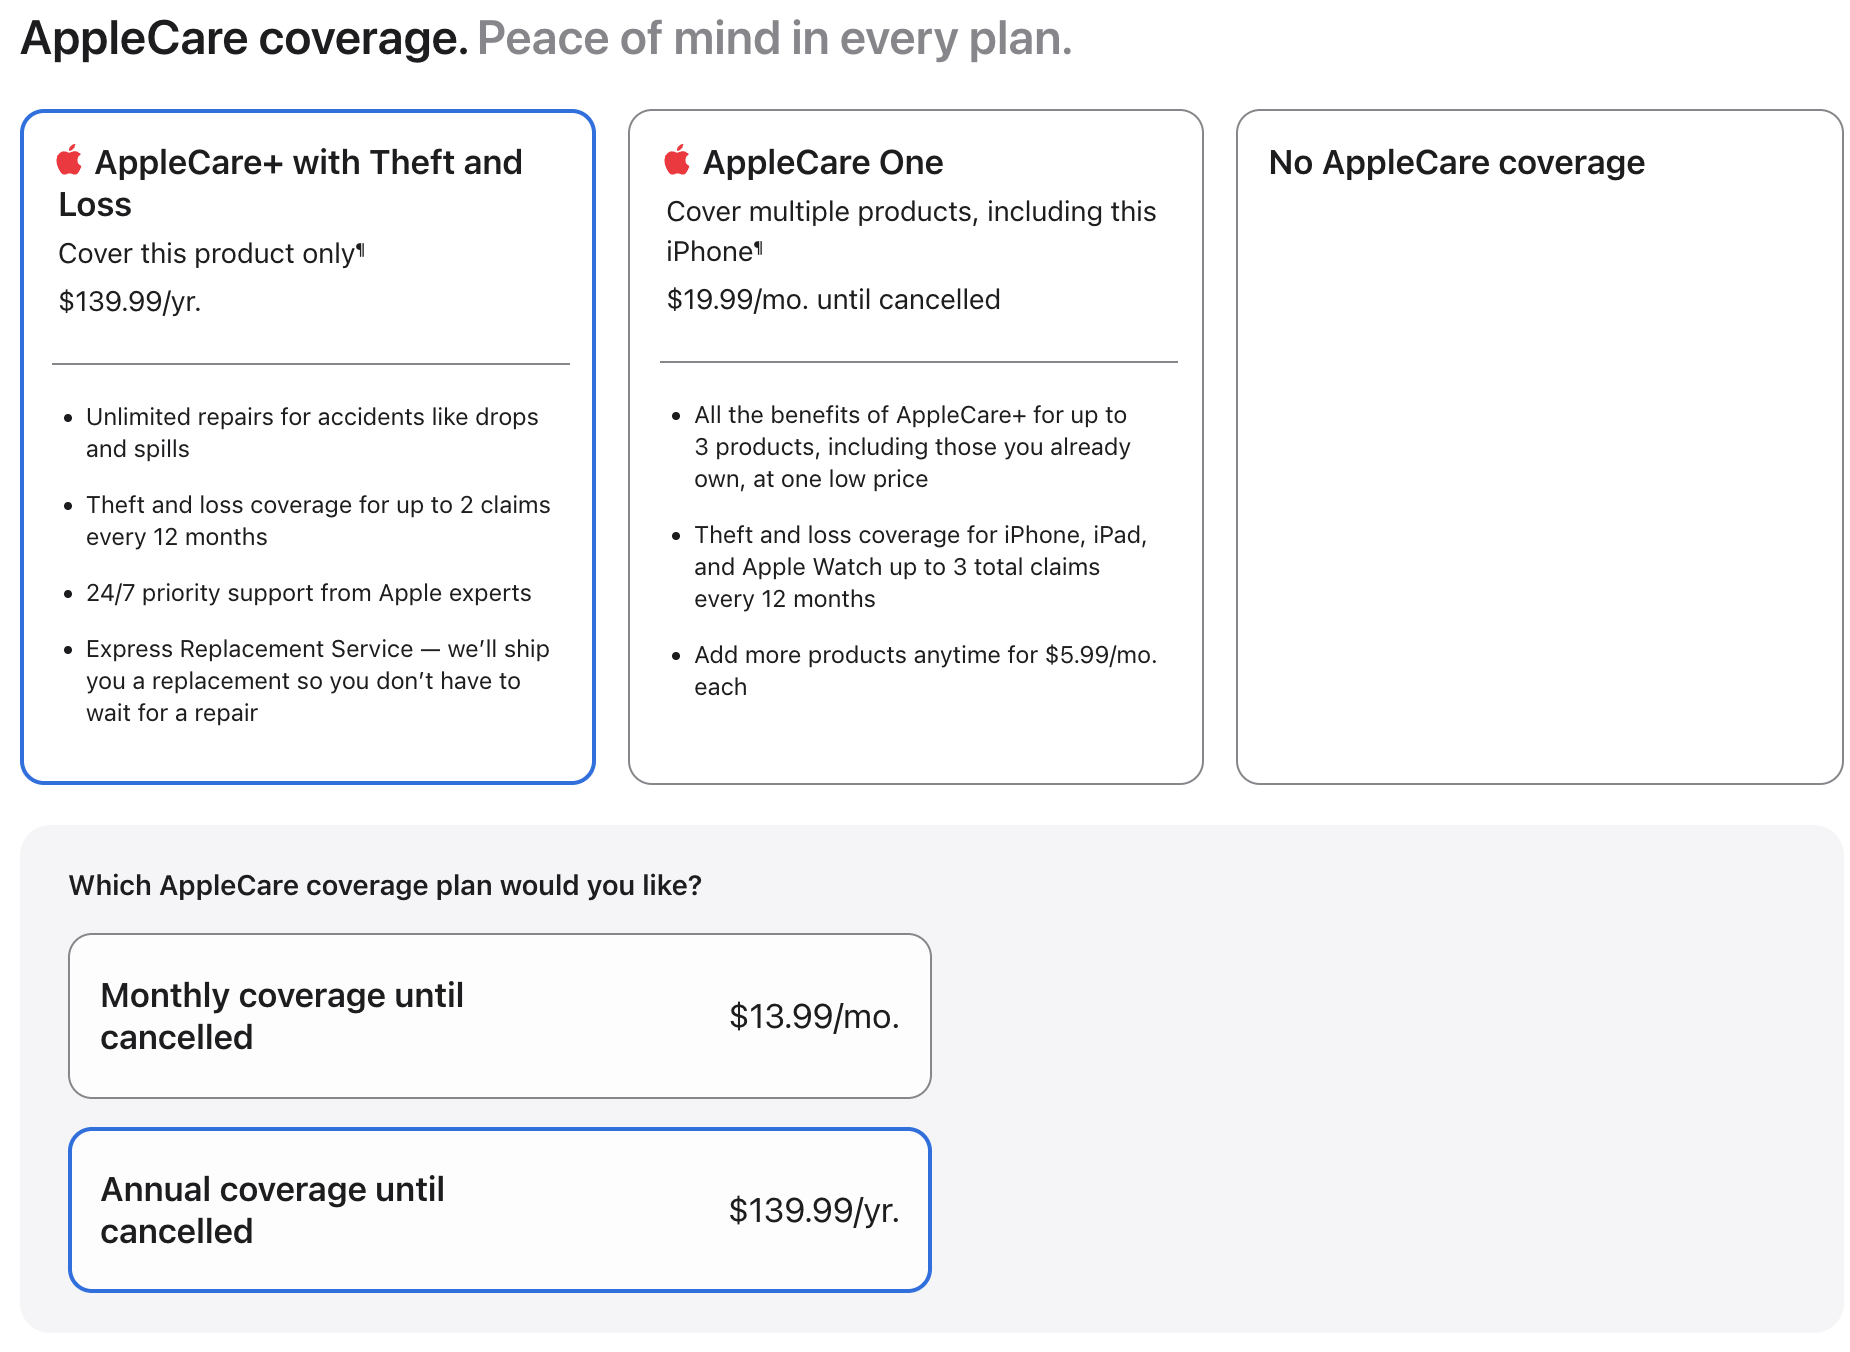Click the $19.99/mo. until cancelled price
Screen dimensions: 1850x1352
pos(833,300)
